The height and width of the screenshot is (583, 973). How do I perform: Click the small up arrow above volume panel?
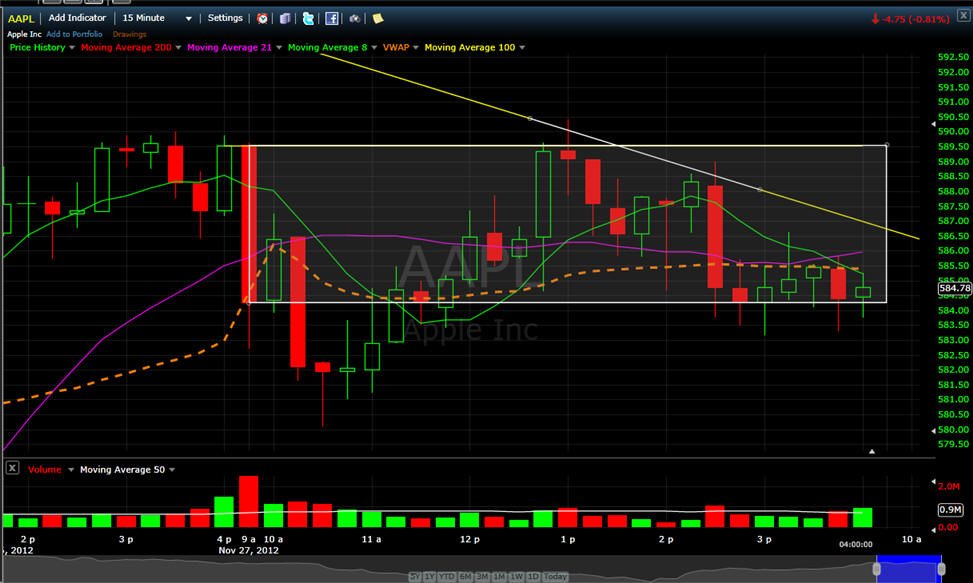872,452
